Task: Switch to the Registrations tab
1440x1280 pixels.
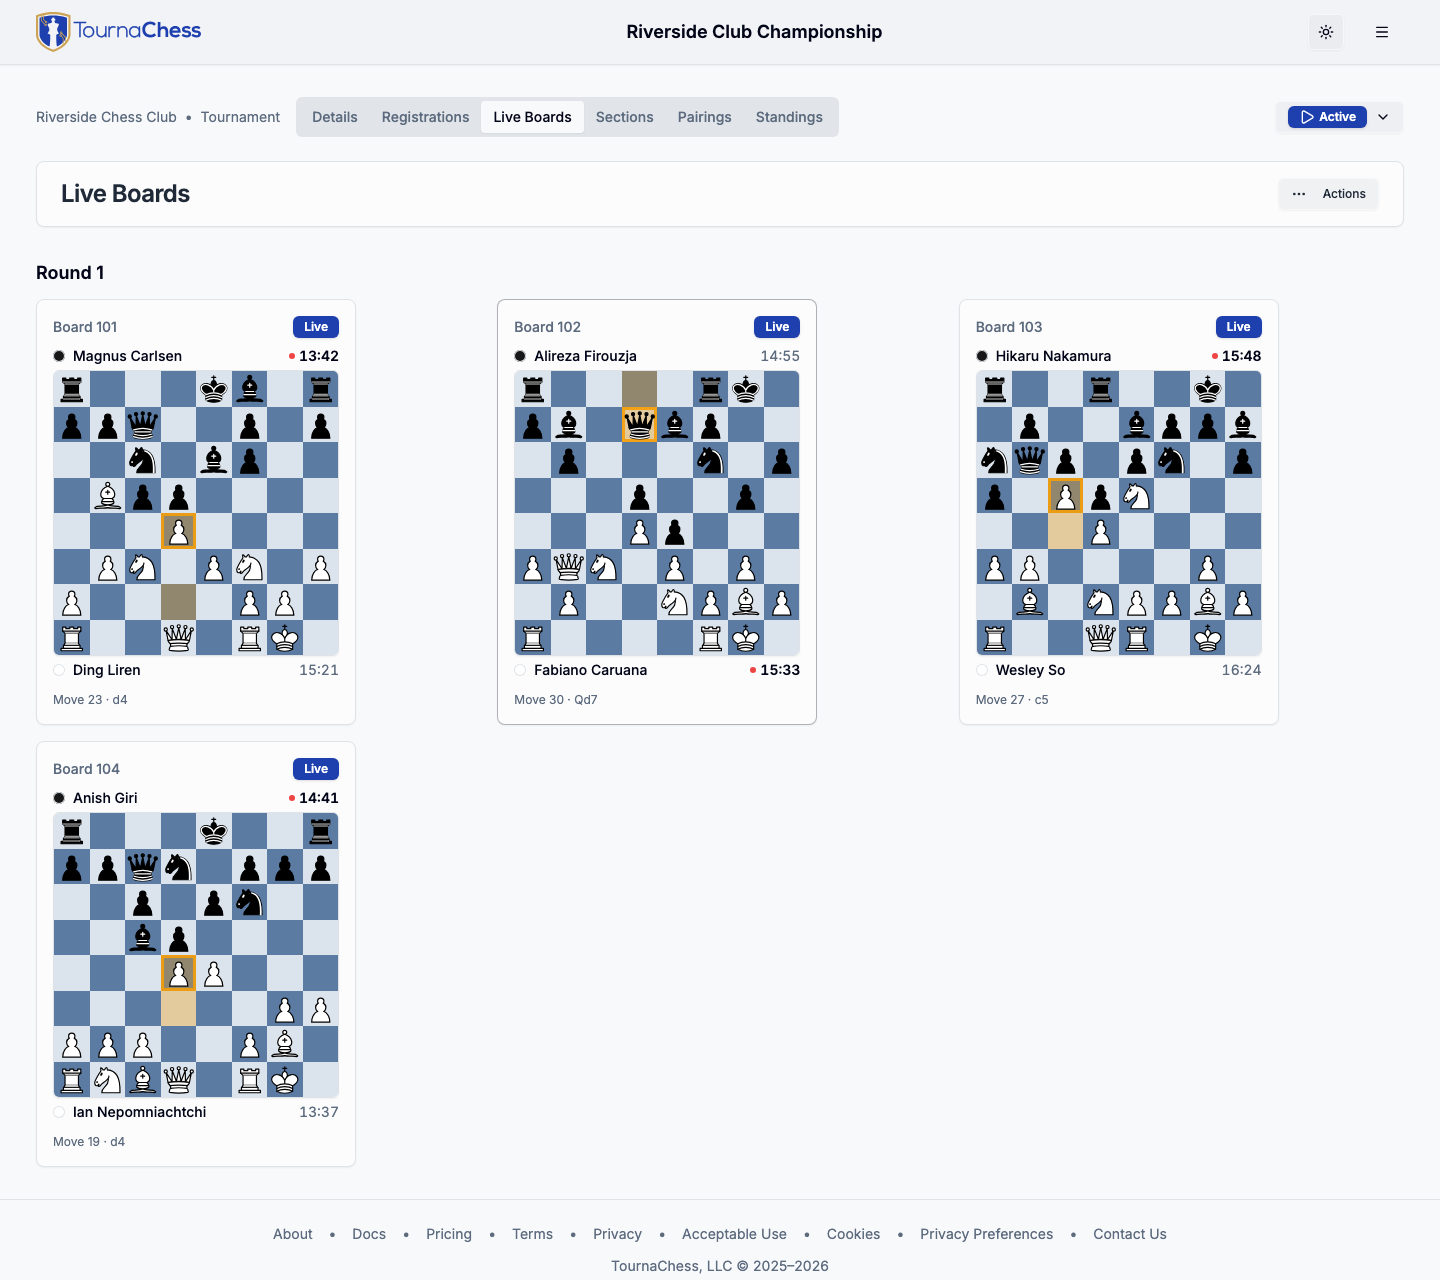Action: (425, 117)
